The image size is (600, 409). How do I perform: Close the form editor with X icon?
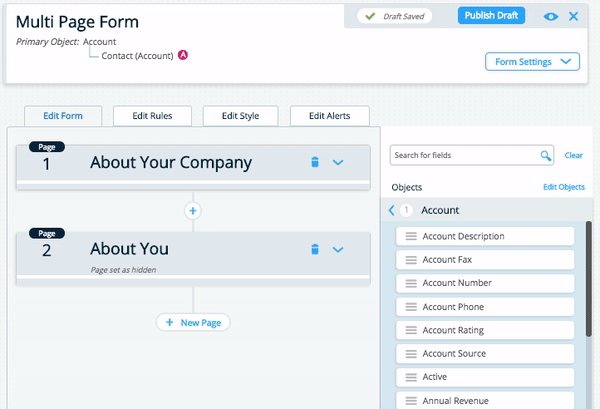573,16
